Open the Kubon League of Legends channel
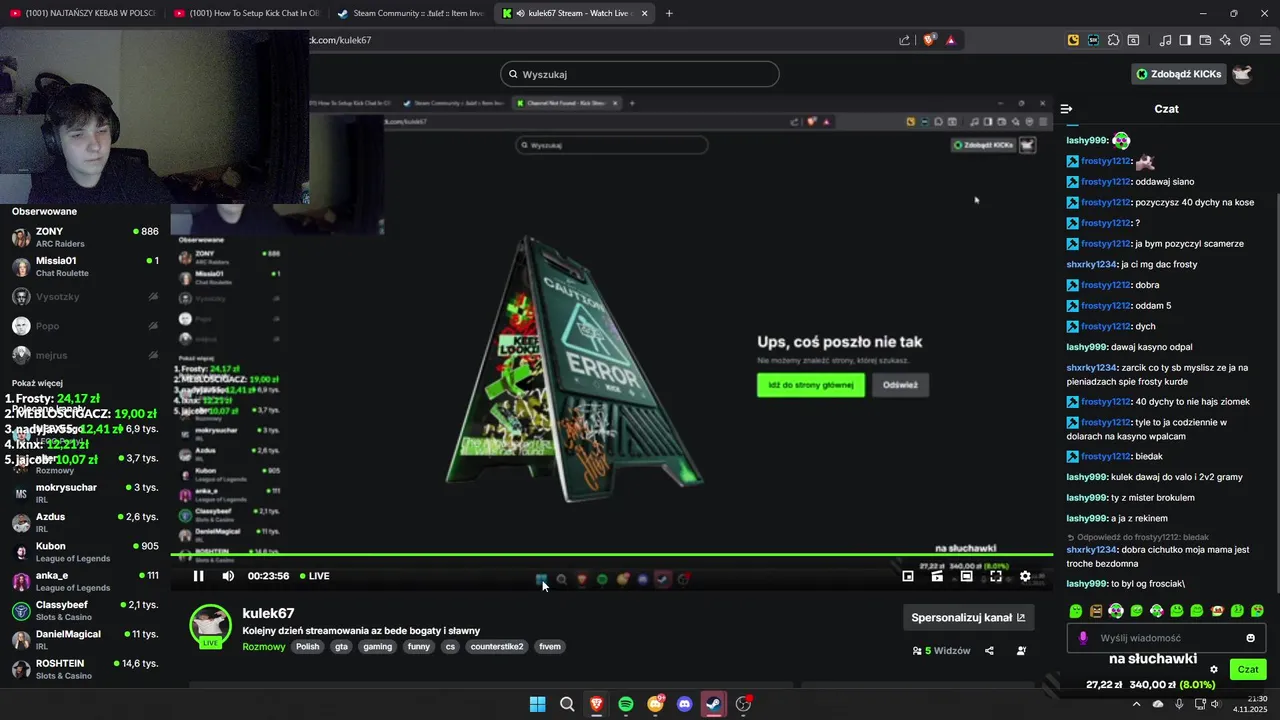 click(85, 552)
